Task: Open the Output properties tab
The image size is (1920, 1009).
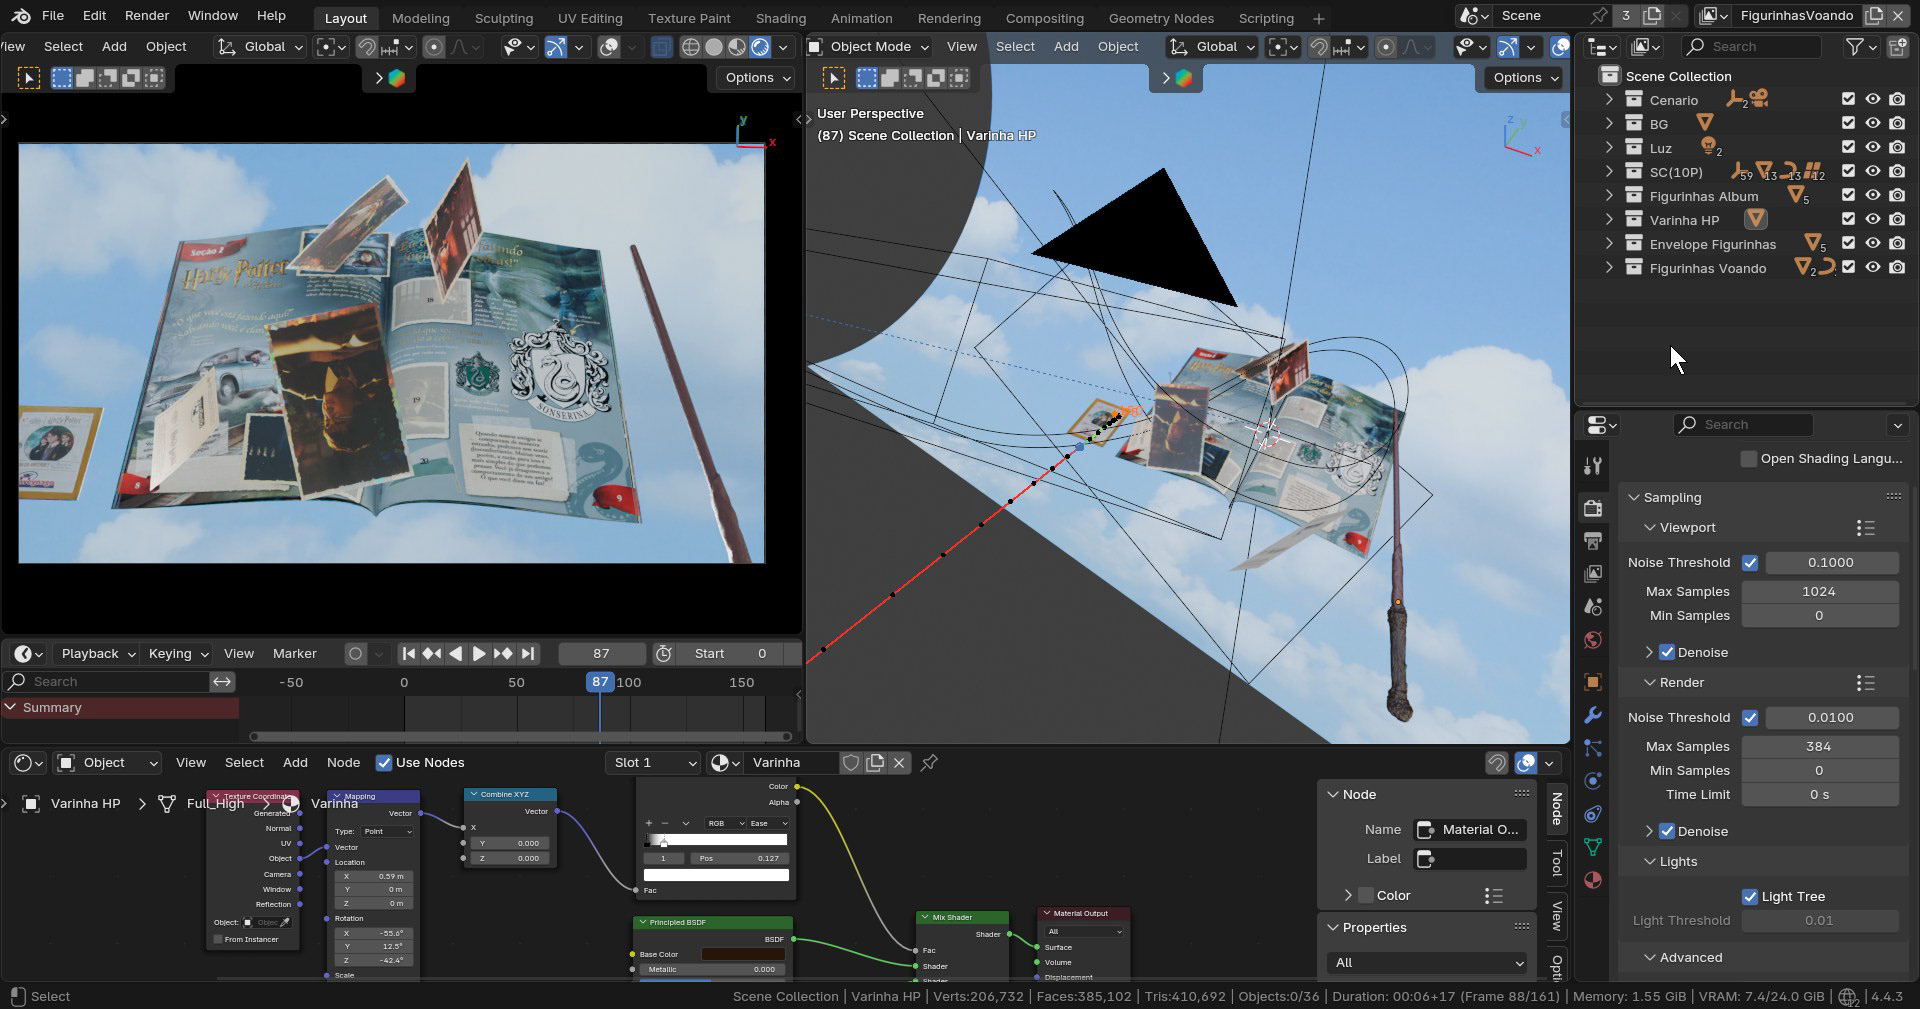Action: coord(1593,541)
